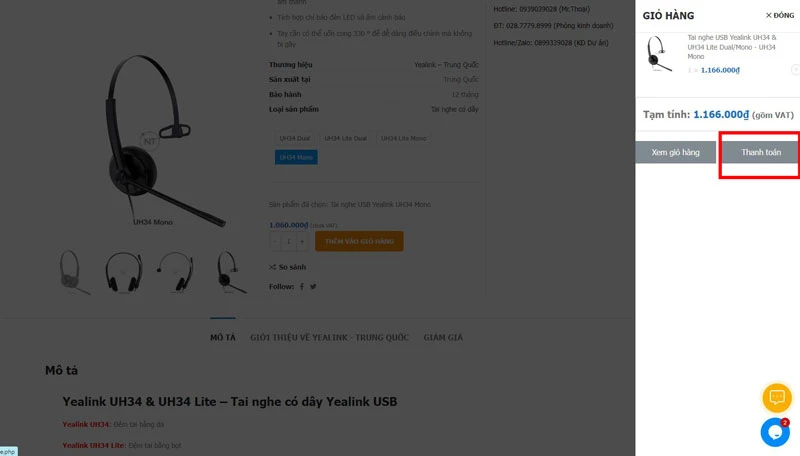Open Giới thiệu về Yealink tab
The height and width of the screenshot is (456, 800).
329,337
